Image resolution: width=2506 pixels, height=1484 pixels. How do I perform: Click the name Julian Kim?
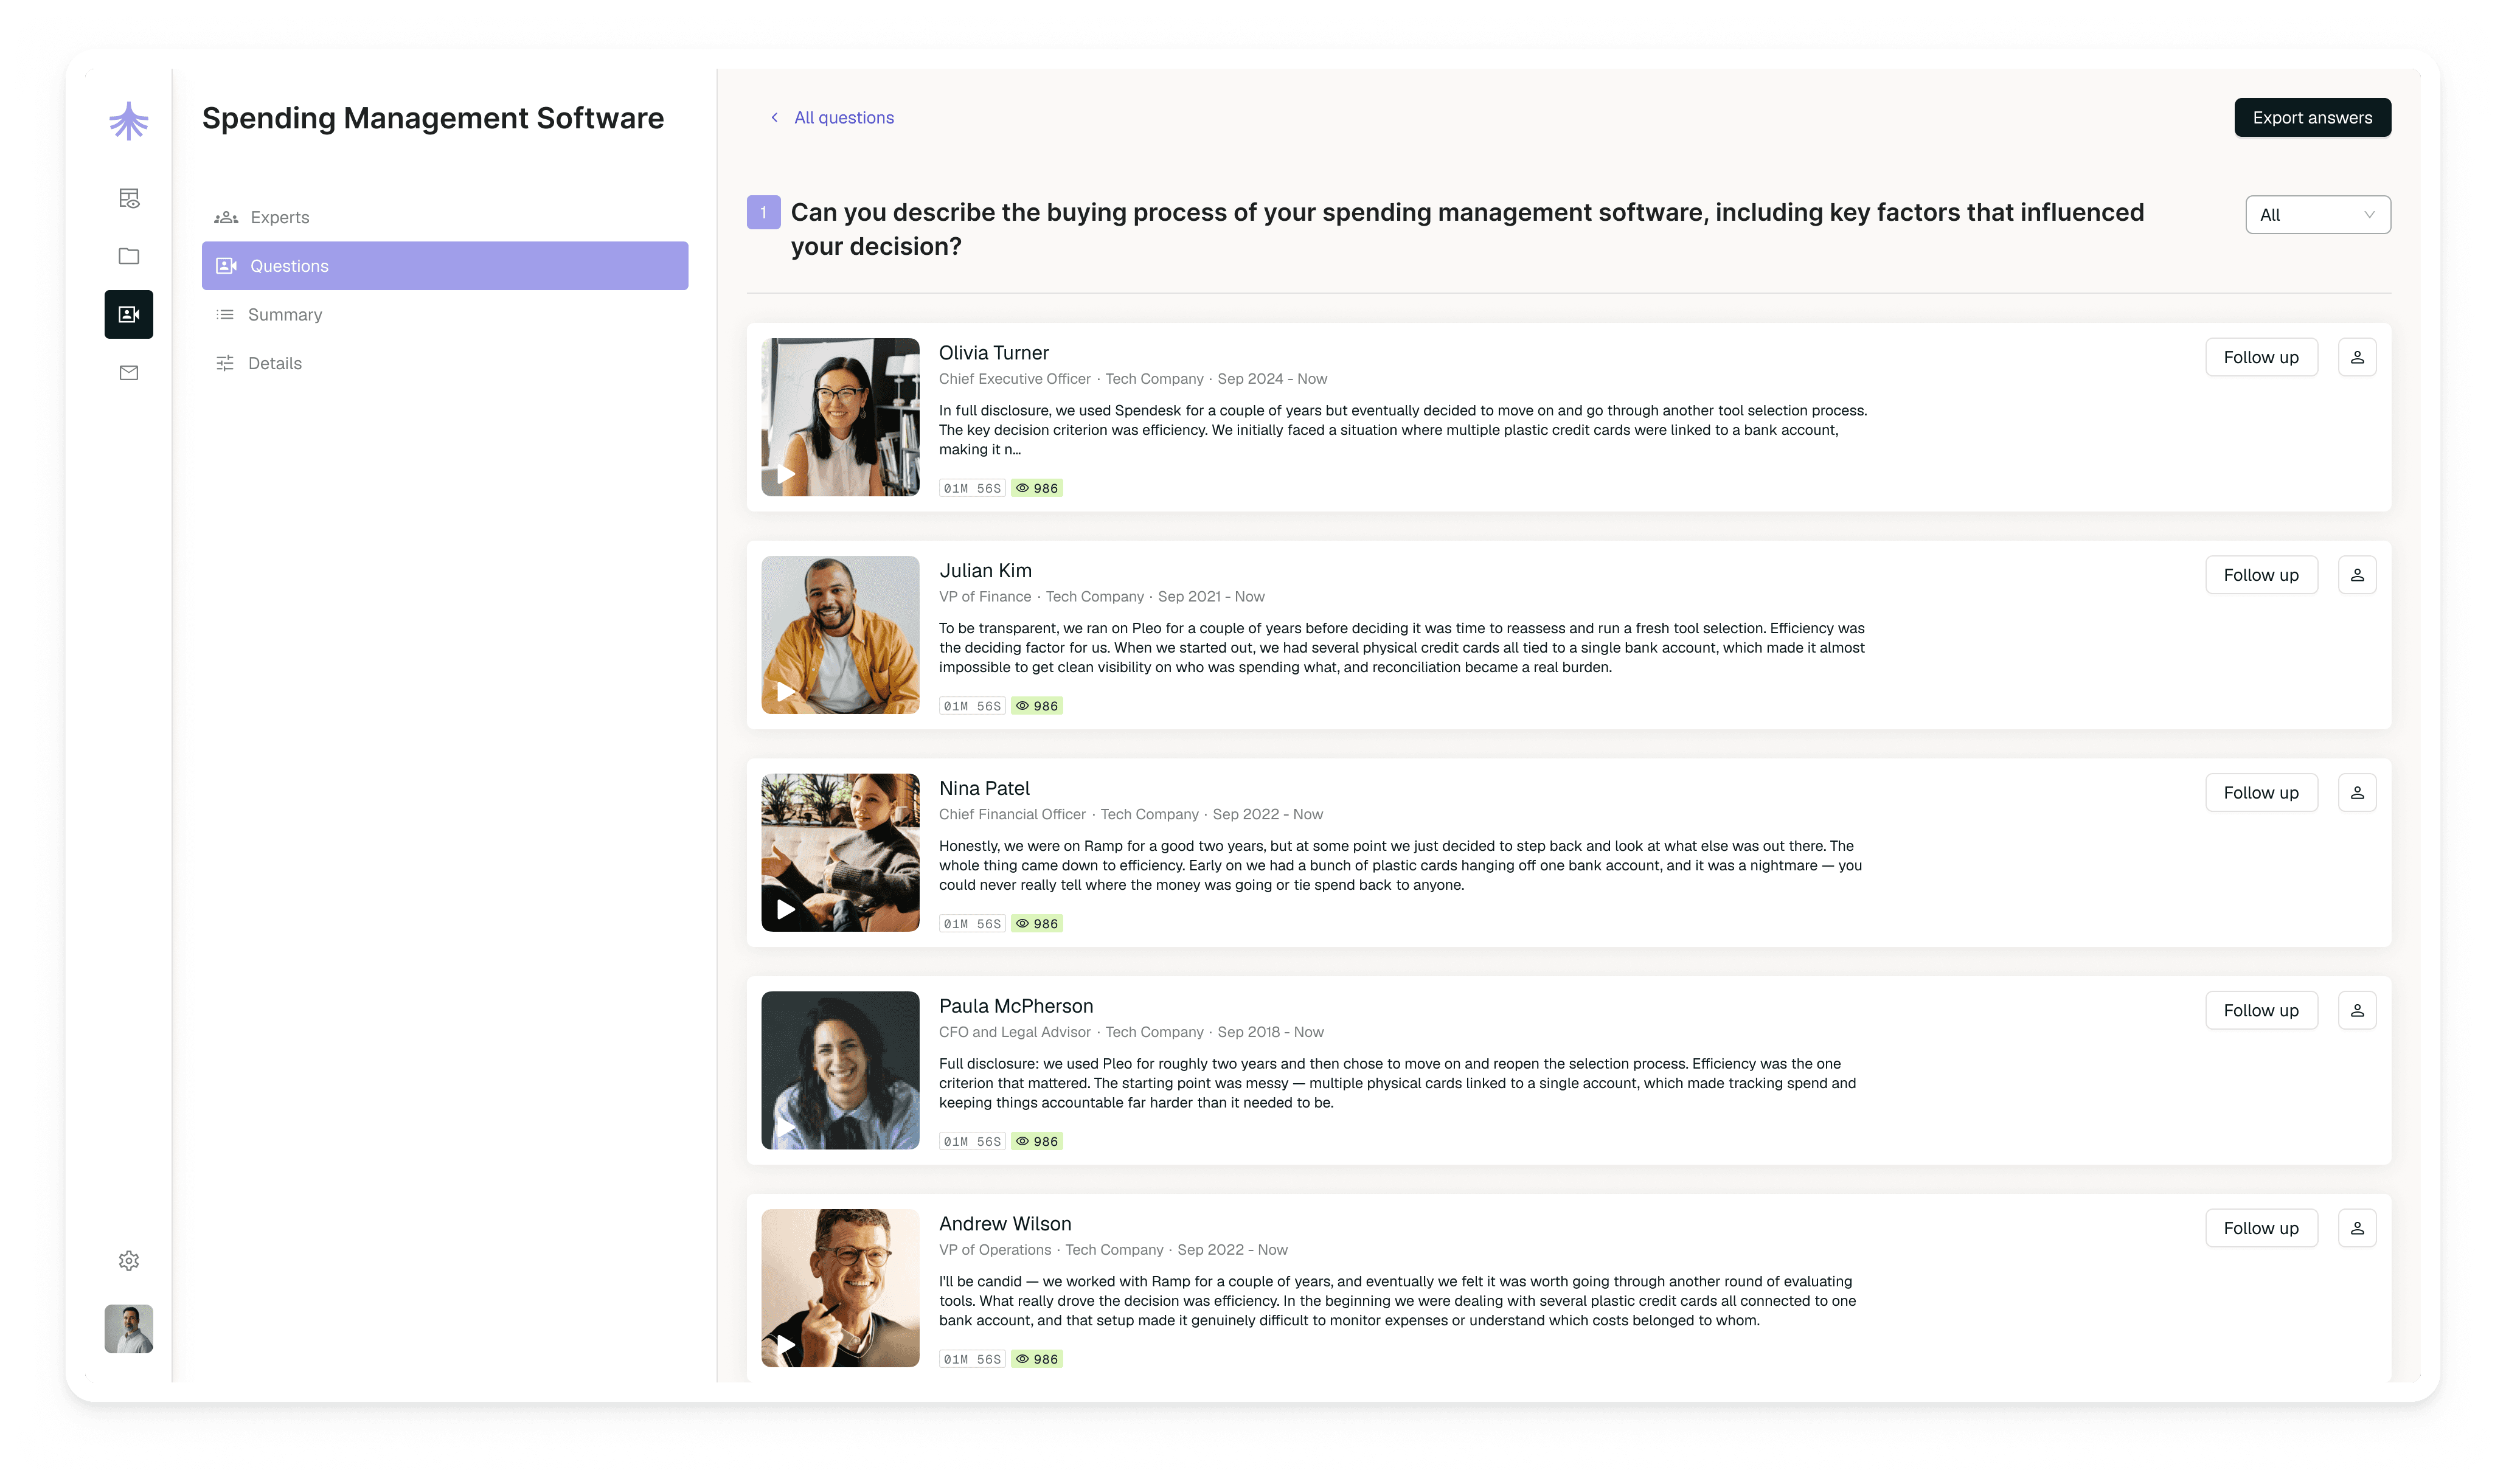pyautogui.click(x=985, y=571)
